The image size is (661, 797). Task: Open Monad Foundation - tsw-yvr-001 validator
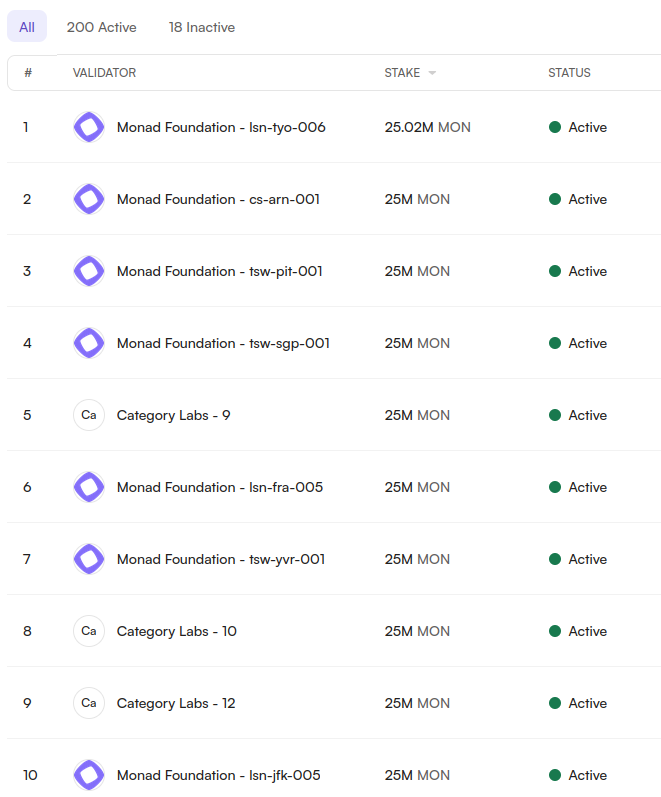pyautogui.click(x=221, y=559)
